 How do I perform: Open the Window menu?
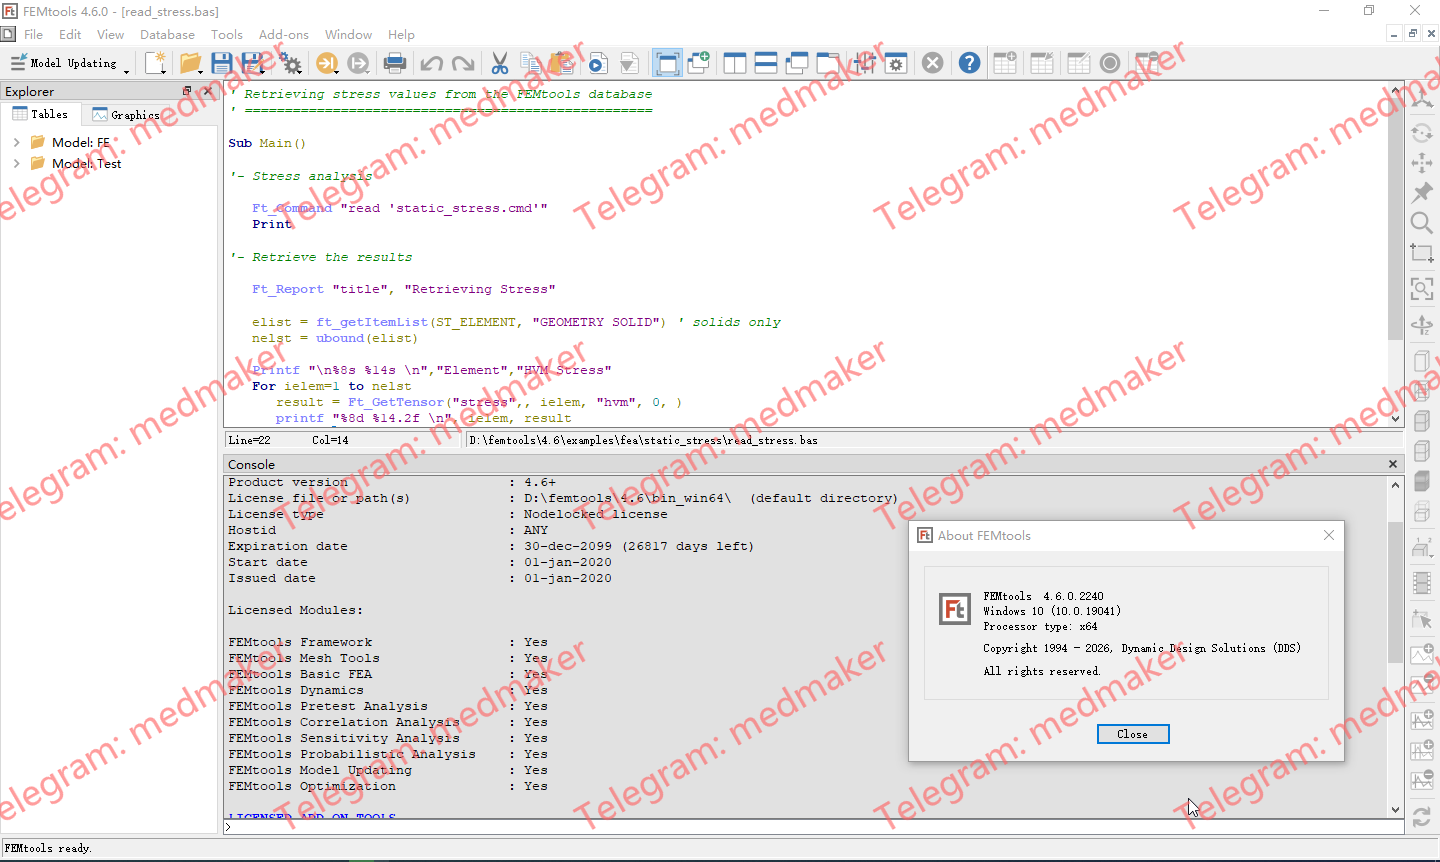(348, 35)
